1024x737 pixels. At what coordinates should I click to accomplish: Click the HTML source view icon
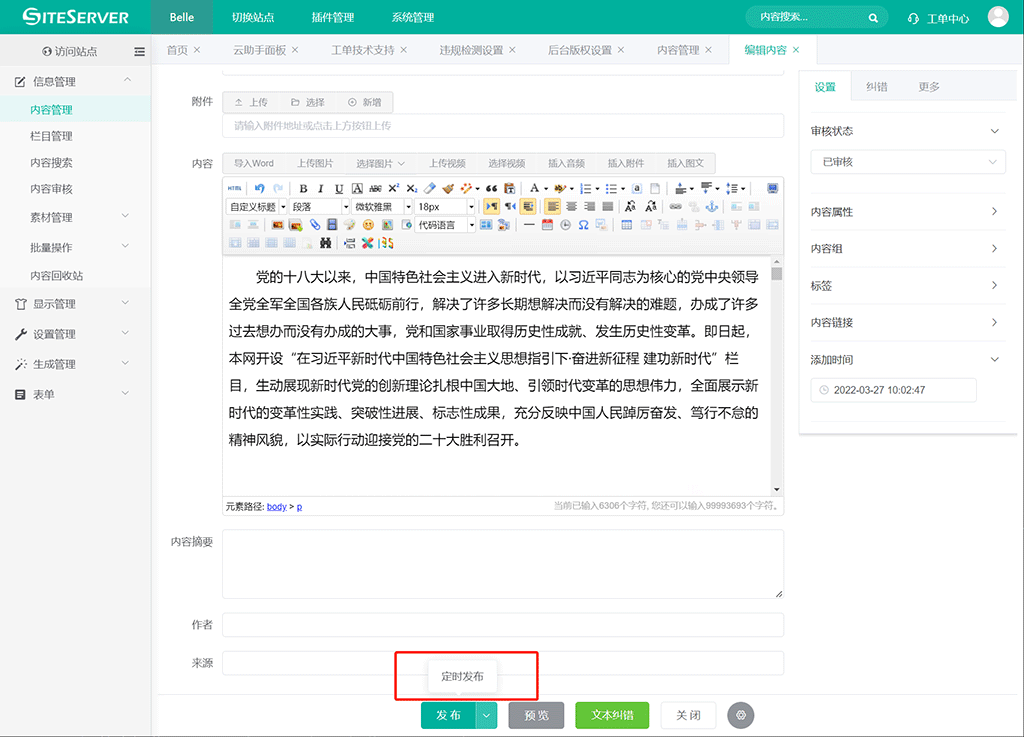click(x=234, y=188)
